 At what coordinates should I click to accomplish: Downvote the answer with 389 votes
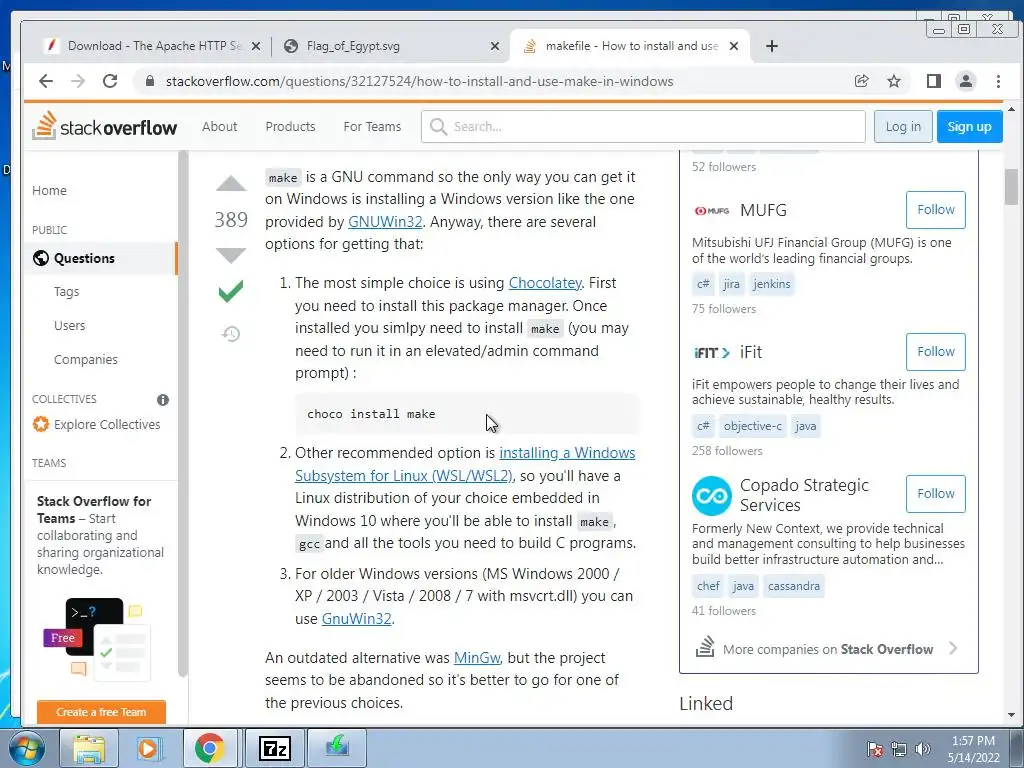pyautogui.click(x=231, y=255)
